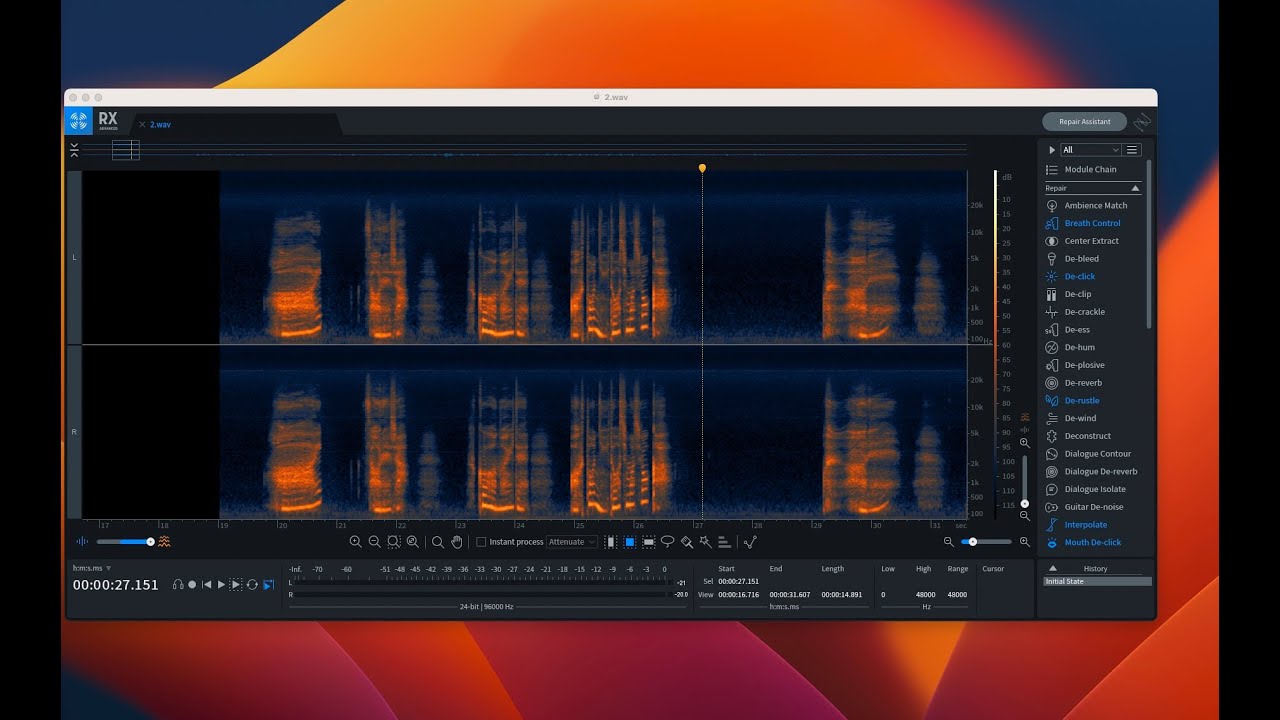The image size is (1280, 720).
Task: Click the Record button
Action: click(x=192, y=585)
